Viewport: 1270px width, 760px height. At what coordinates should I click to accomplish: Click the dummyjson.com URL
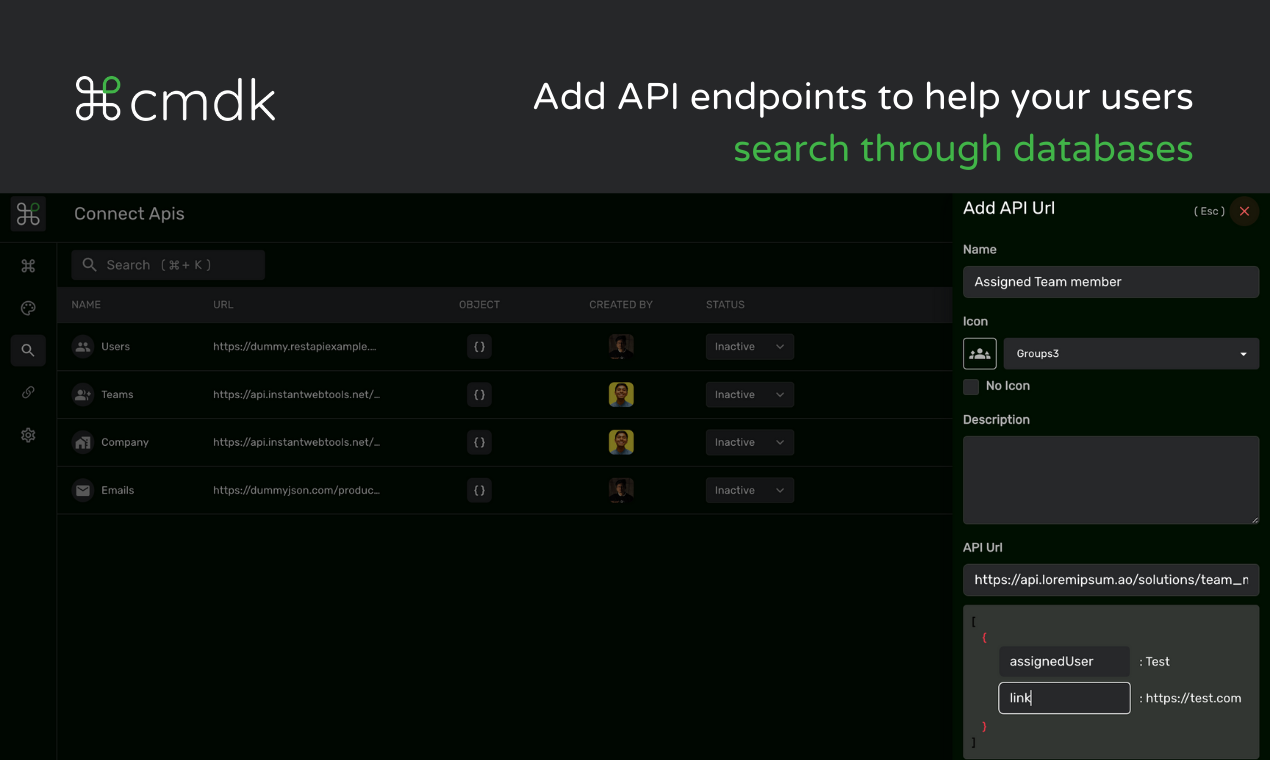296,490
